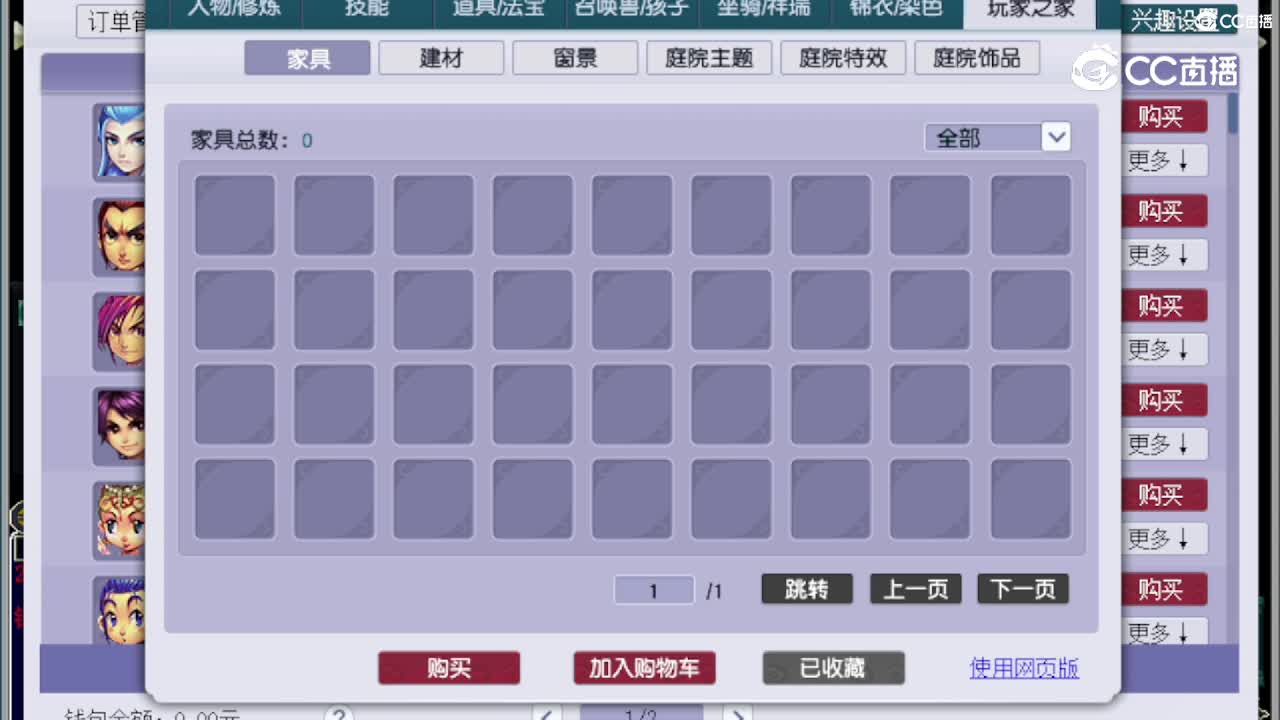The height and width of the screenshot is (720, 1280).
Task: Switch to the 建材 tab
Action: tap(440, 58)
